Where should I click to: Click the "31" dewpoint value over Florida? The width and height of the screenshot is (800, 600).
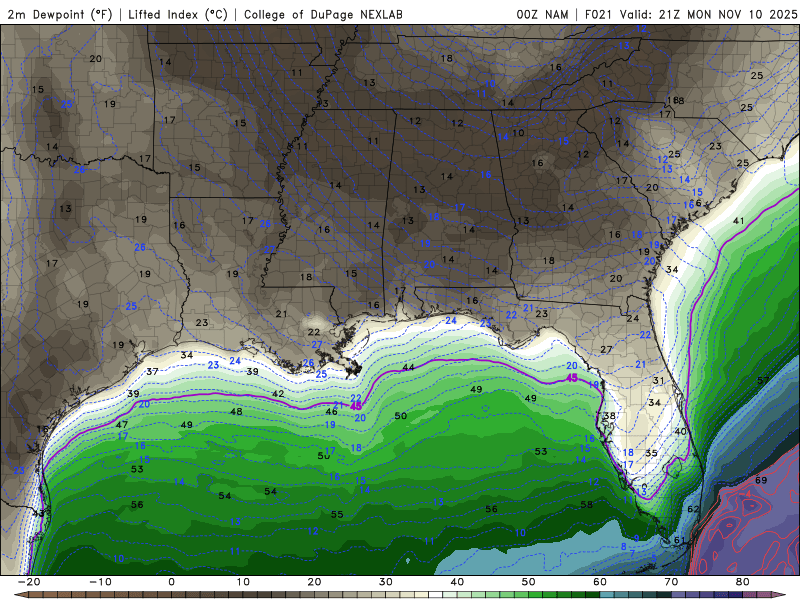coord(659,381)
